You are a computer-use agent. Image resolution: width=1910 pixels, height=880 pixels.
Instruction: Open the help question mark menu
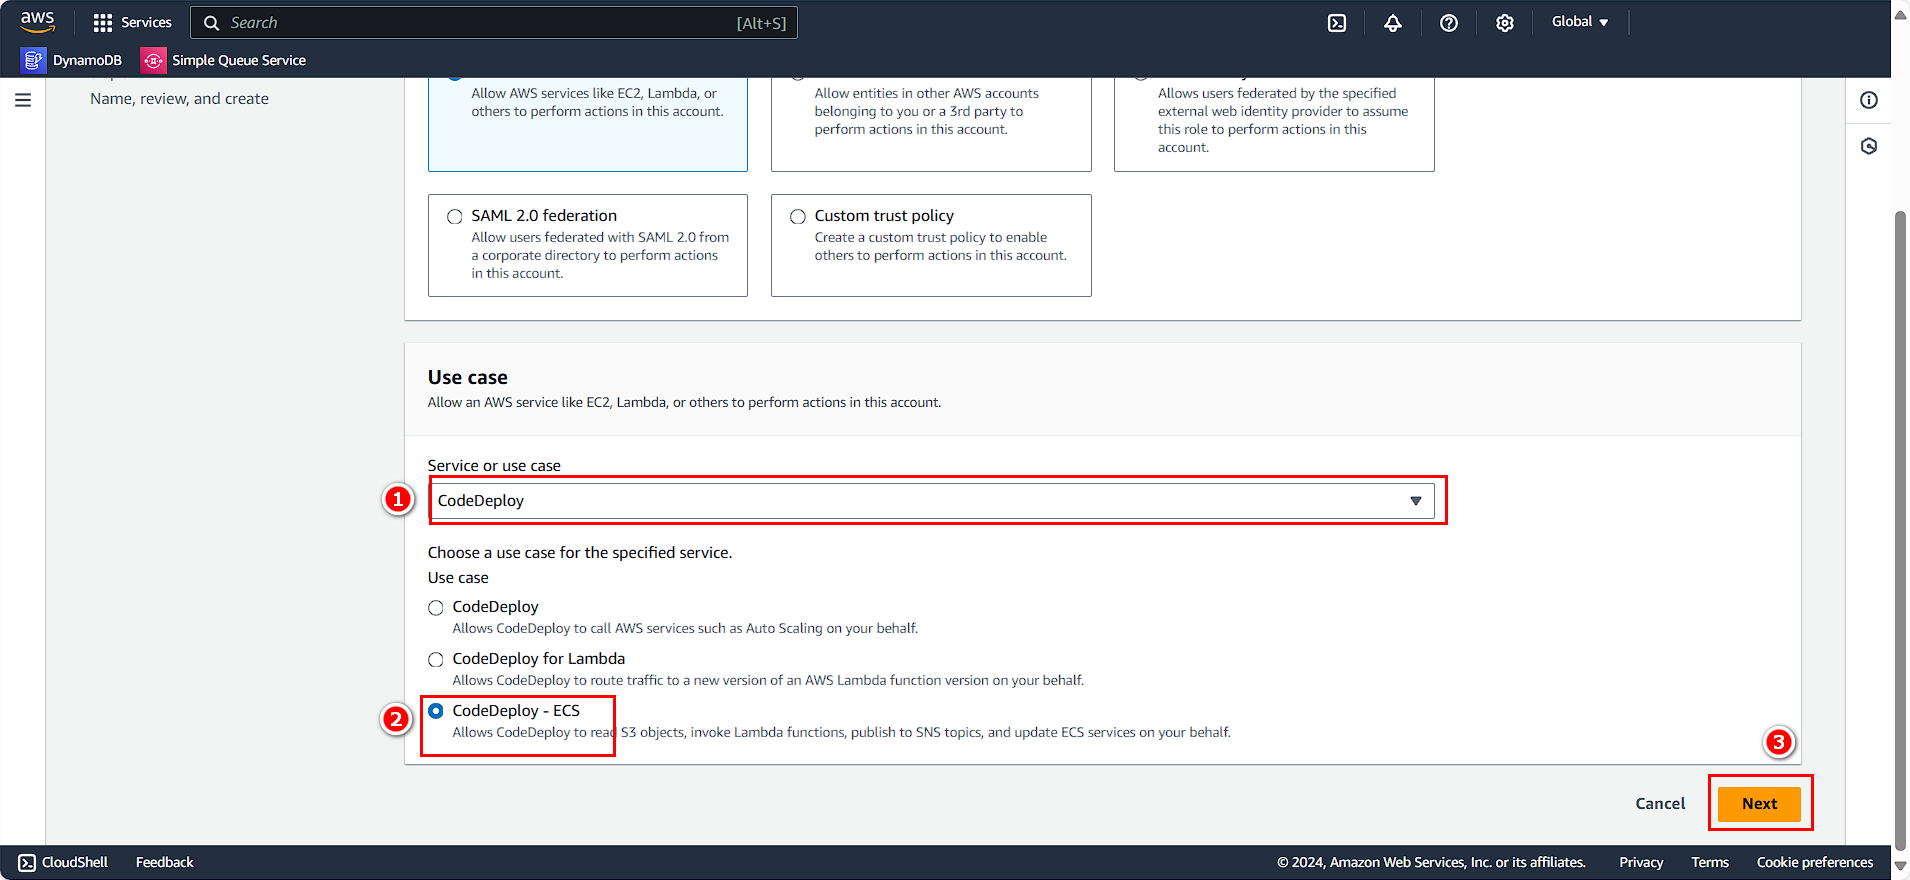pos(1449,23)
